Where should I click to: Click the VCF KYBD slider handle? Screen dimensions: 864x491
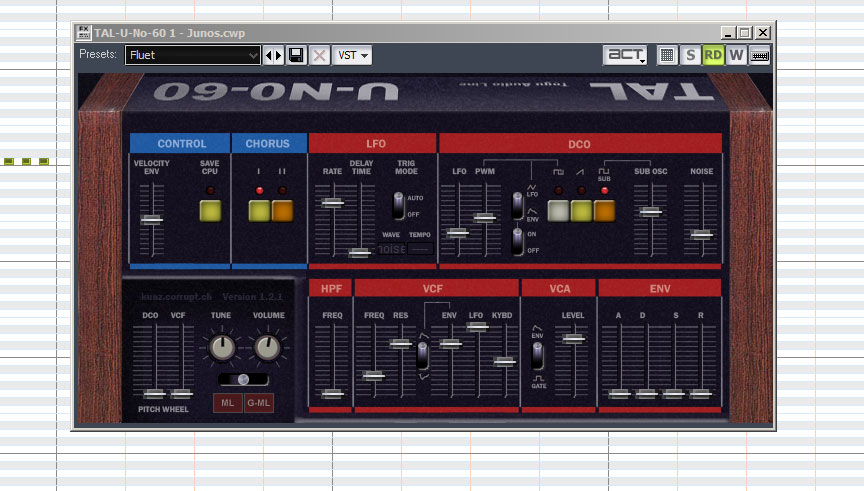[504, 361]
